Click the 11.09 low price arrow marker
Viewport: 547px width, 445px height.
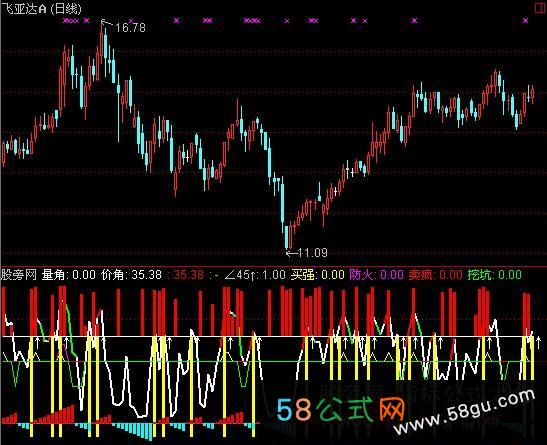coord(307,252)
